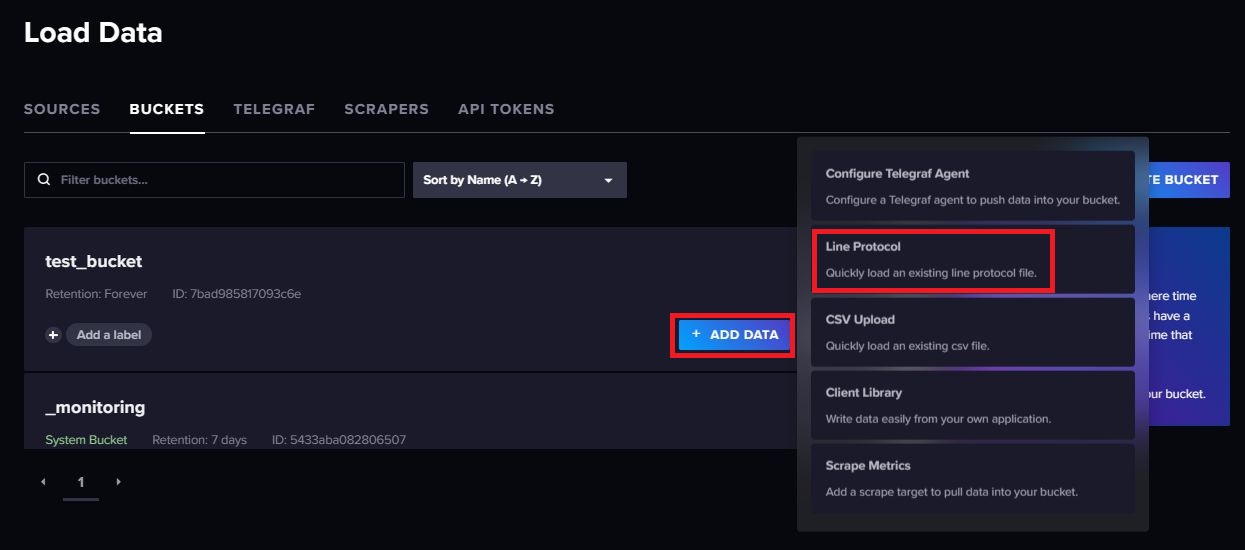Viewport: 1245px width, 550px height.
Task: Click the search magnifier icon in filter box
Action: (x=43, y=180)
